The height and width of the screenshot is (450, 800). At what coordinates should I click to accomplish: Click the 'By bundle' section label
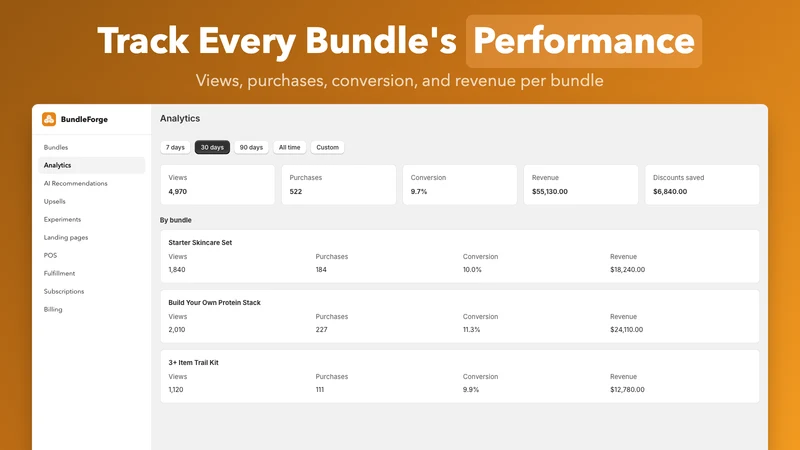tap(176, 220)
